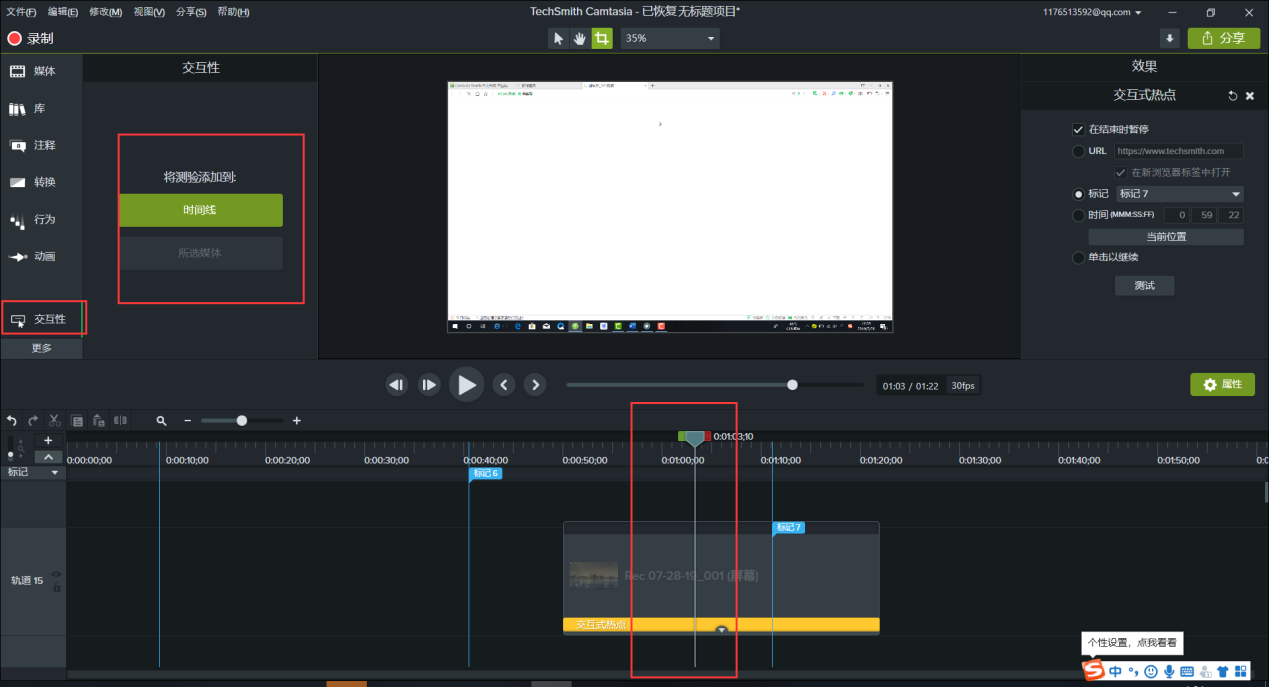The height and width of the screenshot is (687, 1269).
Task: Step to next frame
Action: 429,385
